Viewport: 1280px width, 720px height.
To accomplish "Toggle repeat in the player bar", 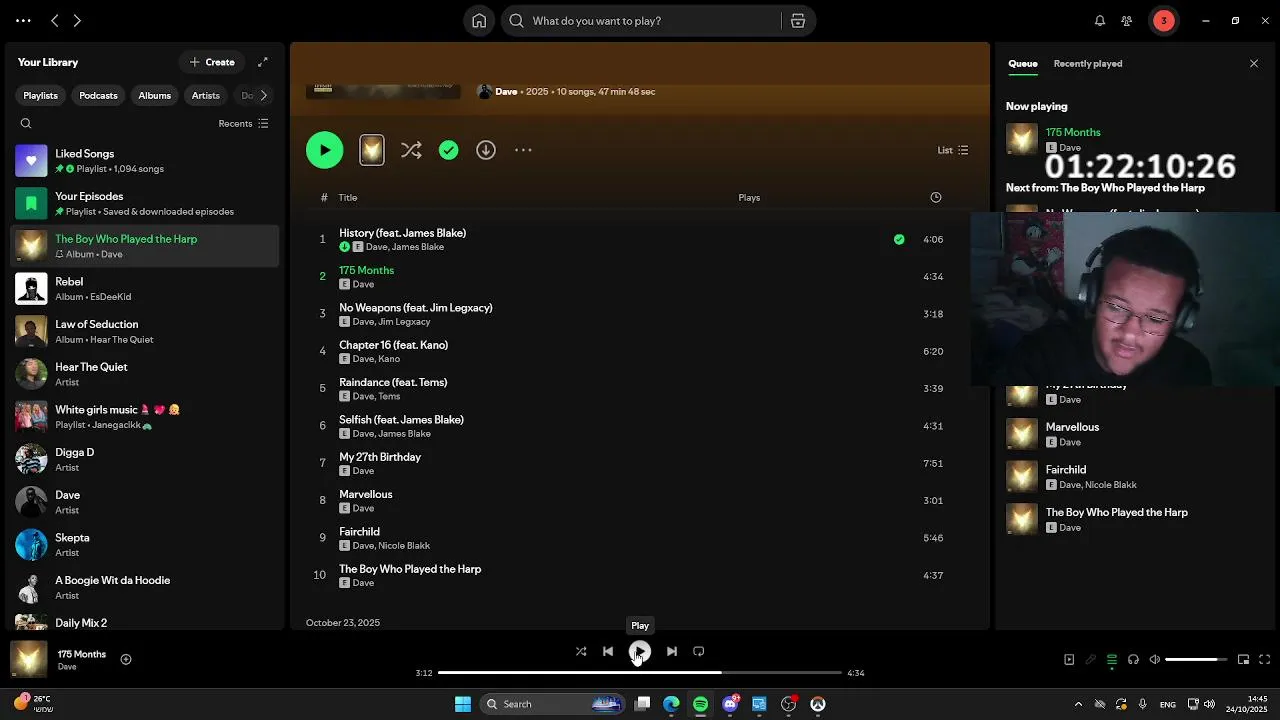I will [699, 651].
